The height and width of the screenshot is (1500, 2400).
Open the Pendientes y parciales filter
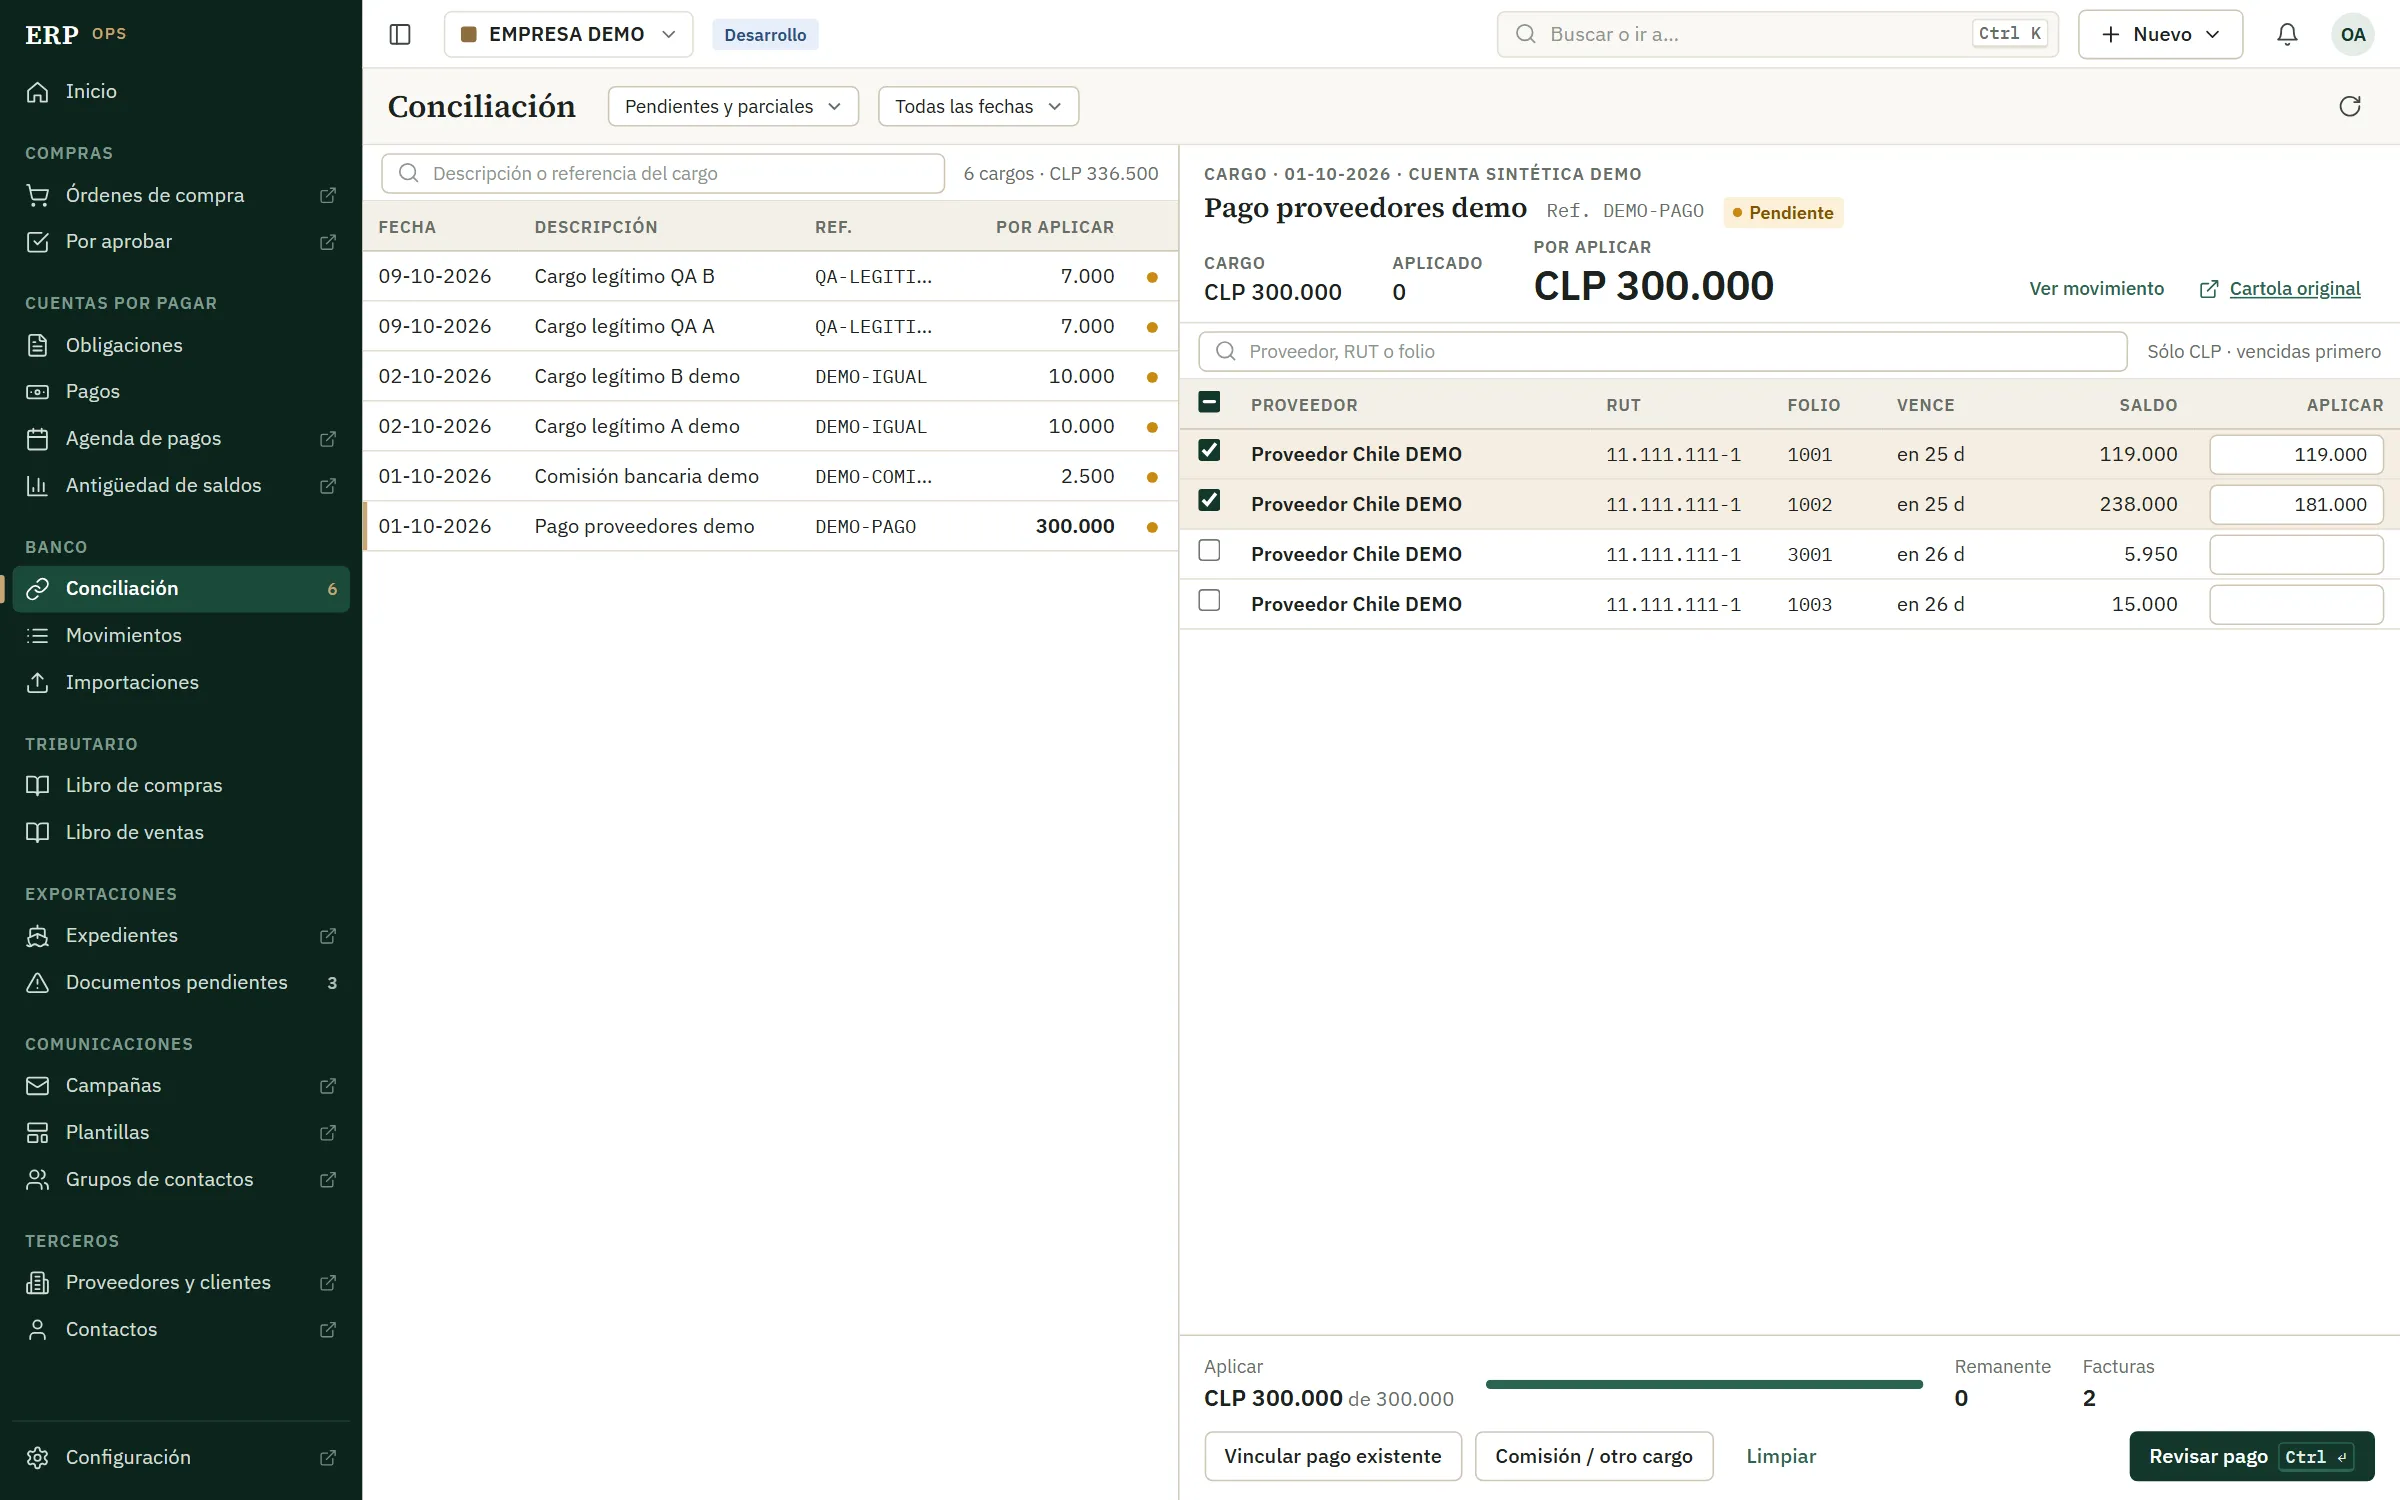click(x=733, y=106)
